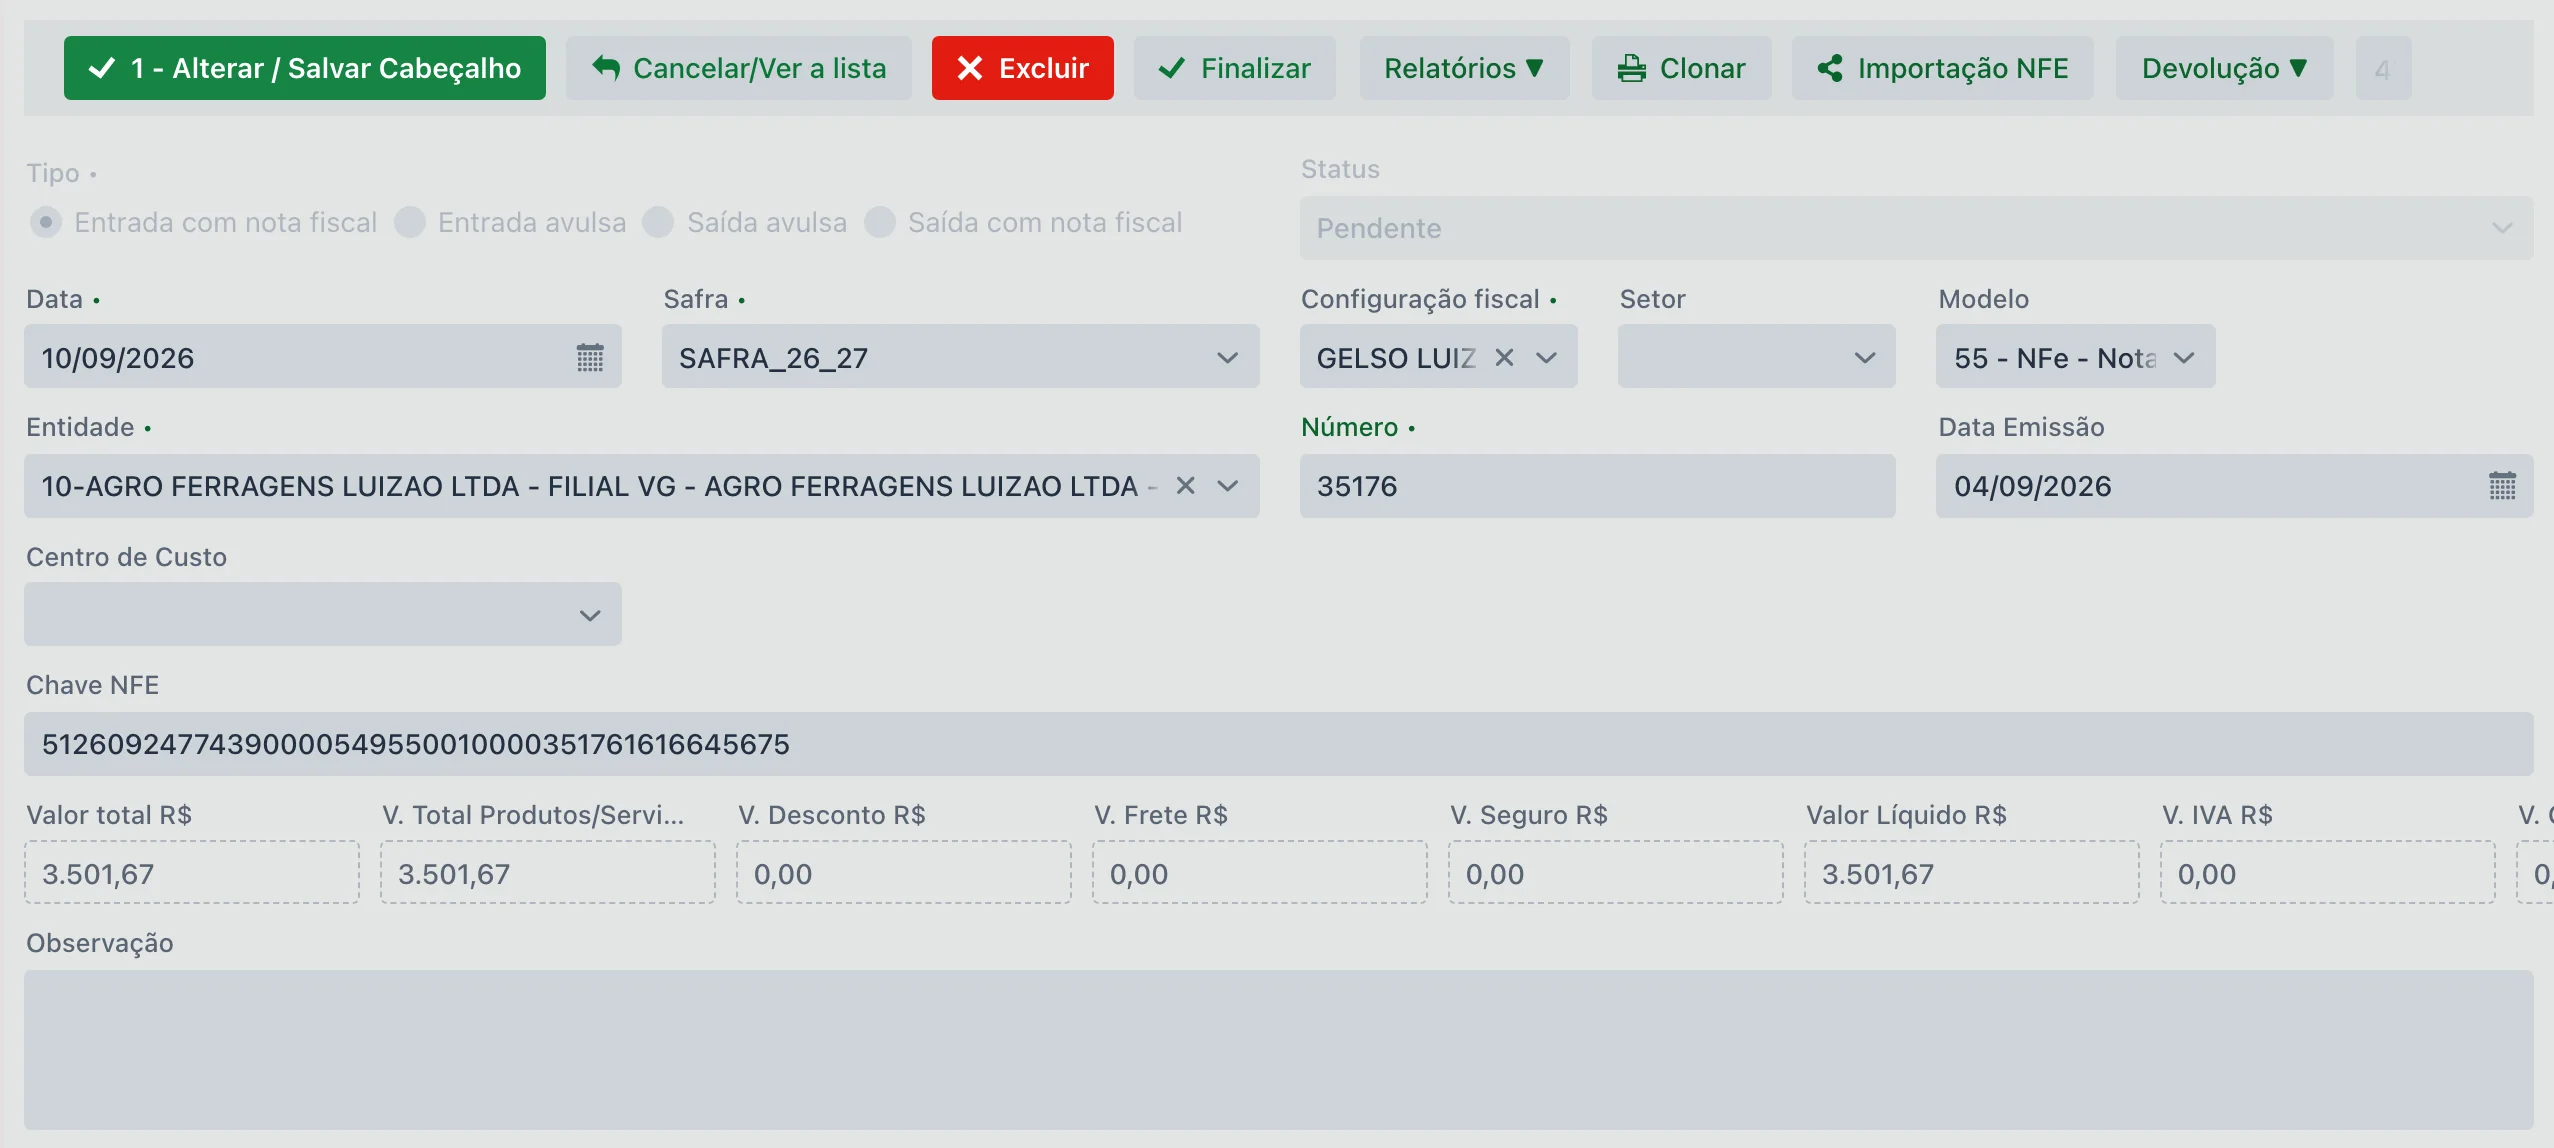The image size is (2554, 1148).
Task: Click into the Observação text area
Action: 1279,1050
